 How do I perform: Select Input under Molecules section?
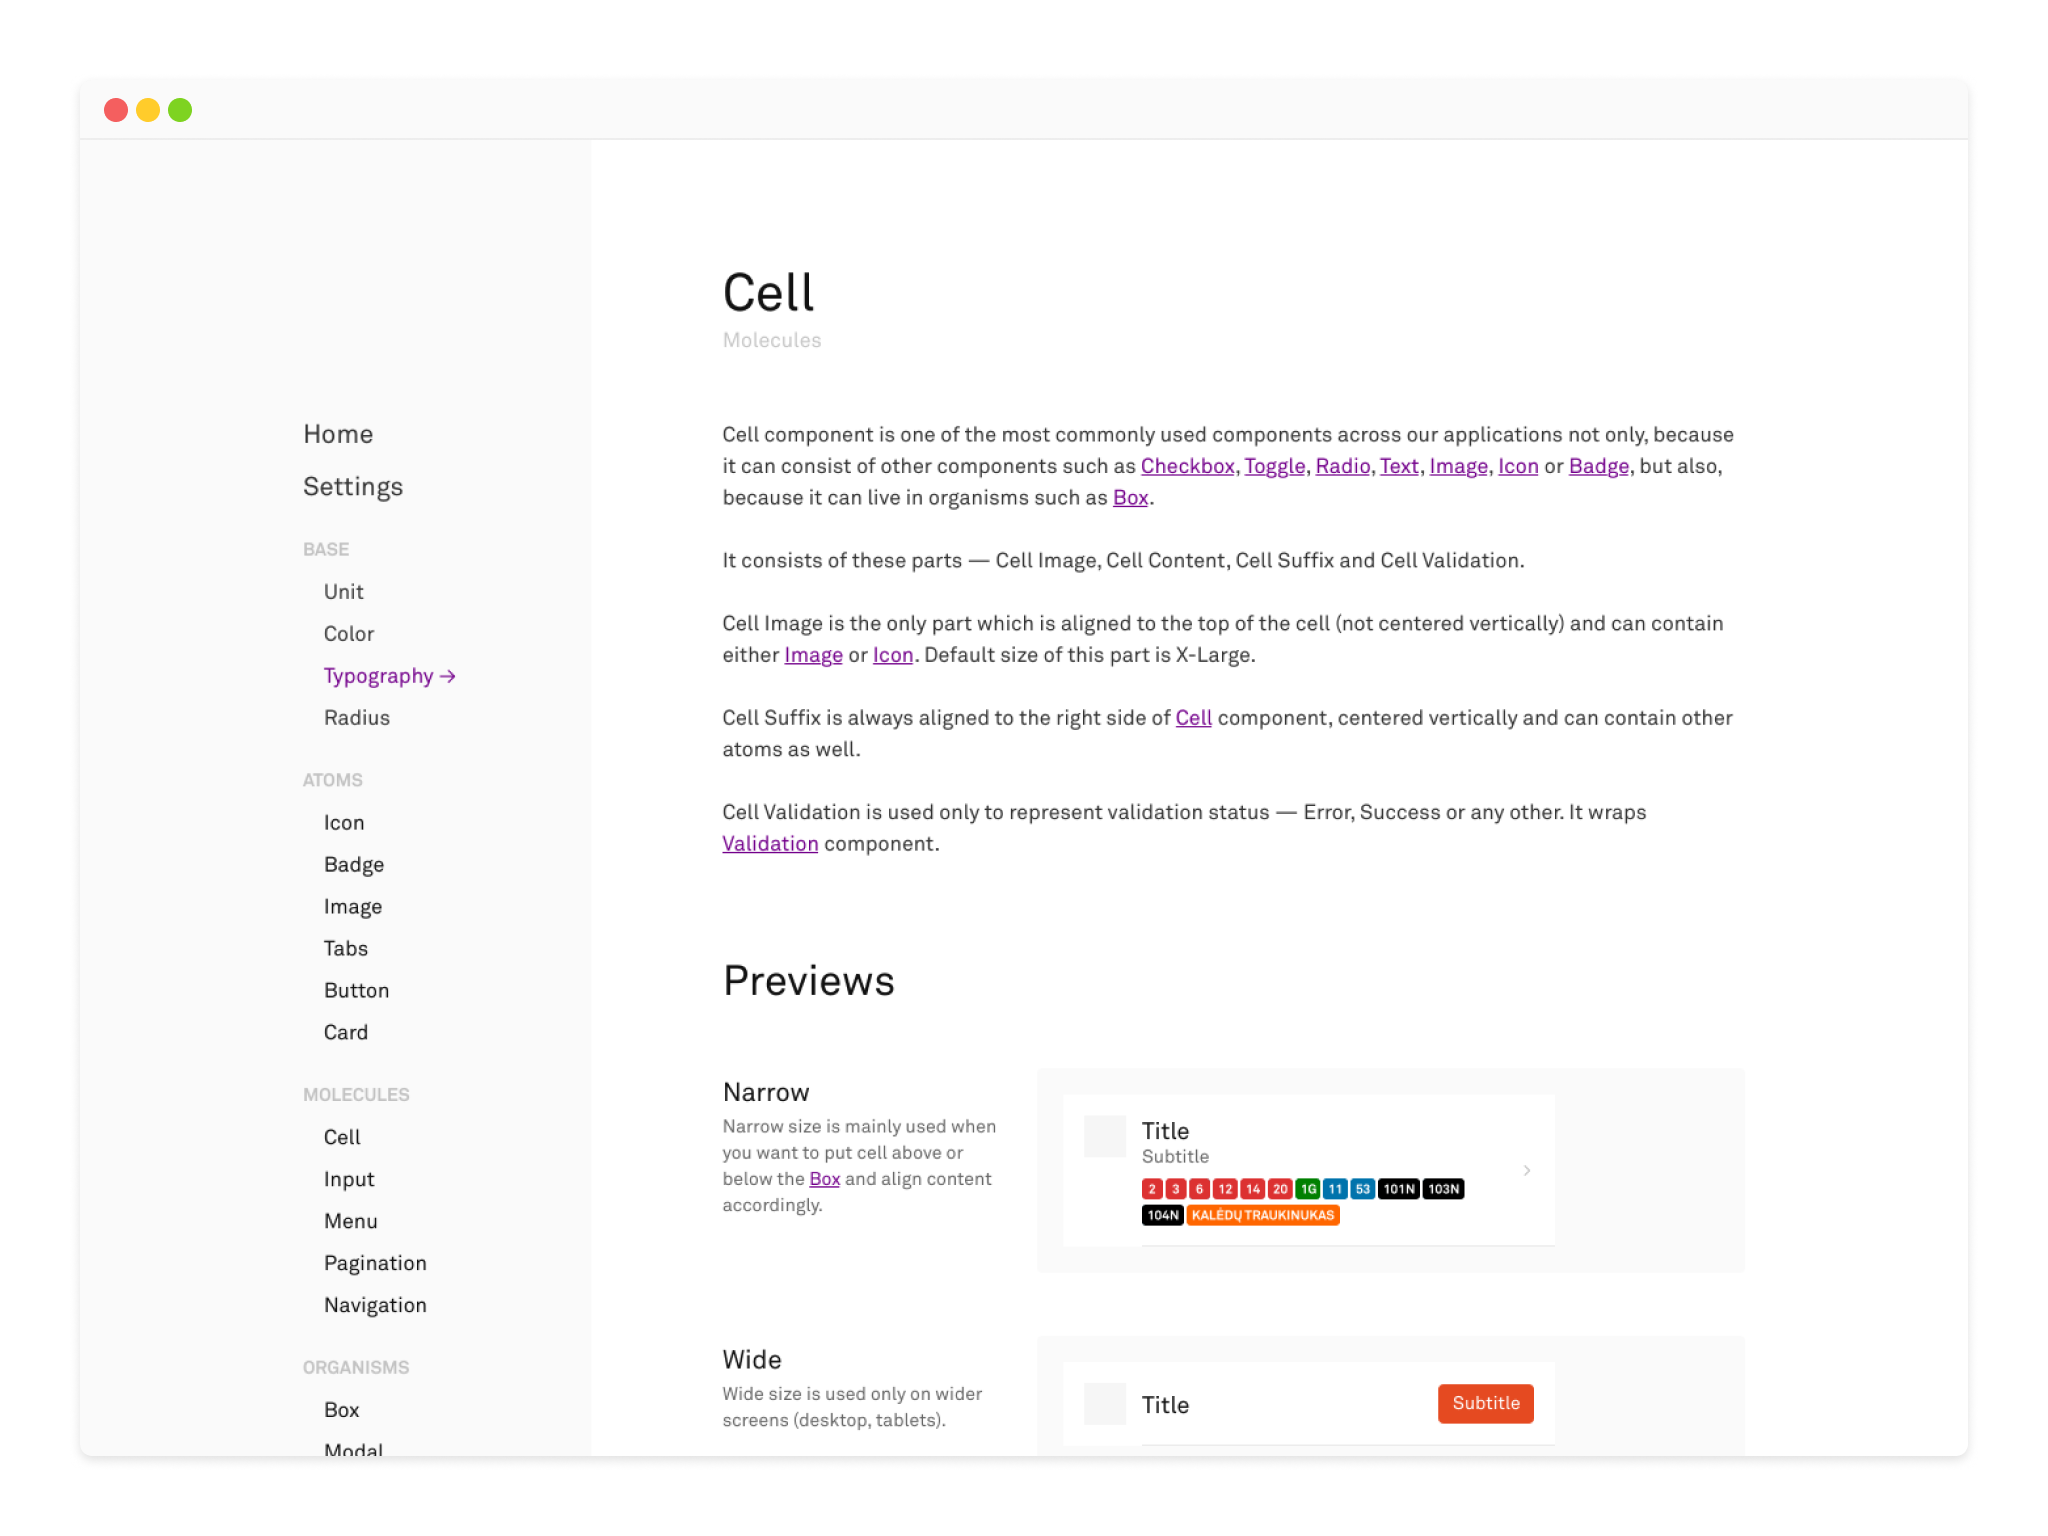click(x=347, y=1178)
